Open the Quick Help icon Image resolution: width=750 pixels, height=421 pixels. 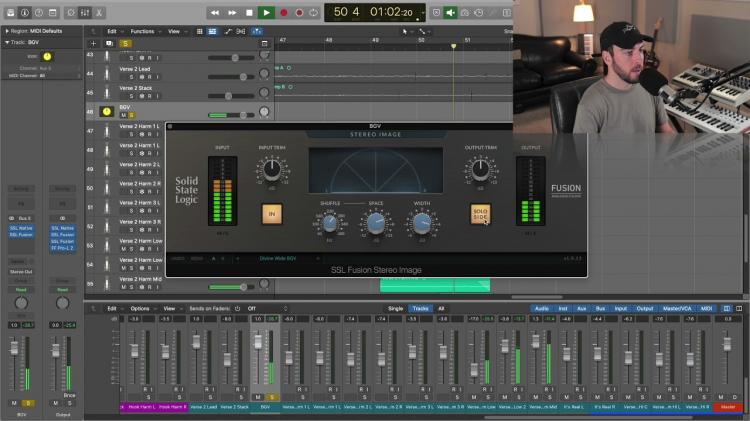click(39, 12)
